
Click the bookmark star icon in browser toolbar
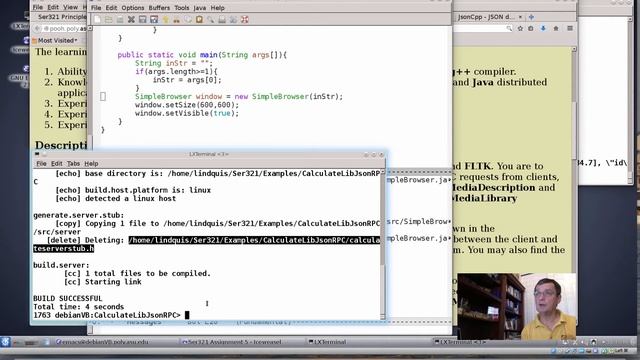coord(520,29)
